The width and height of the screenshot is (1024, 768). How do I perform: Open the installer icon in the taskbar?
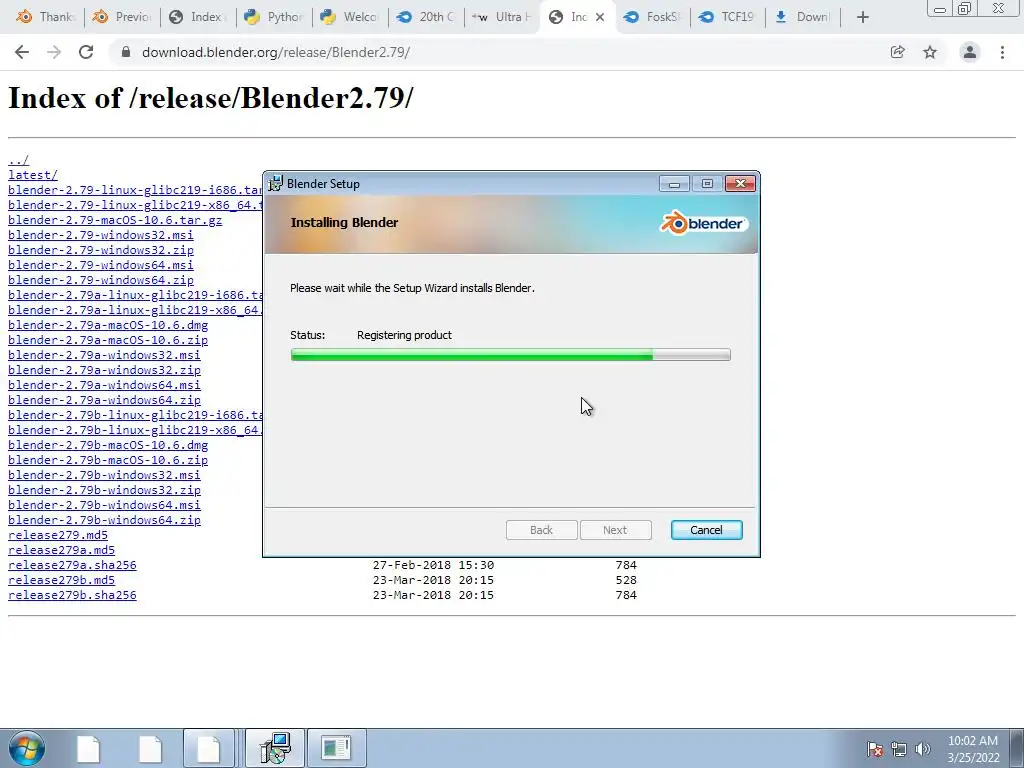[x=275, y=748]
